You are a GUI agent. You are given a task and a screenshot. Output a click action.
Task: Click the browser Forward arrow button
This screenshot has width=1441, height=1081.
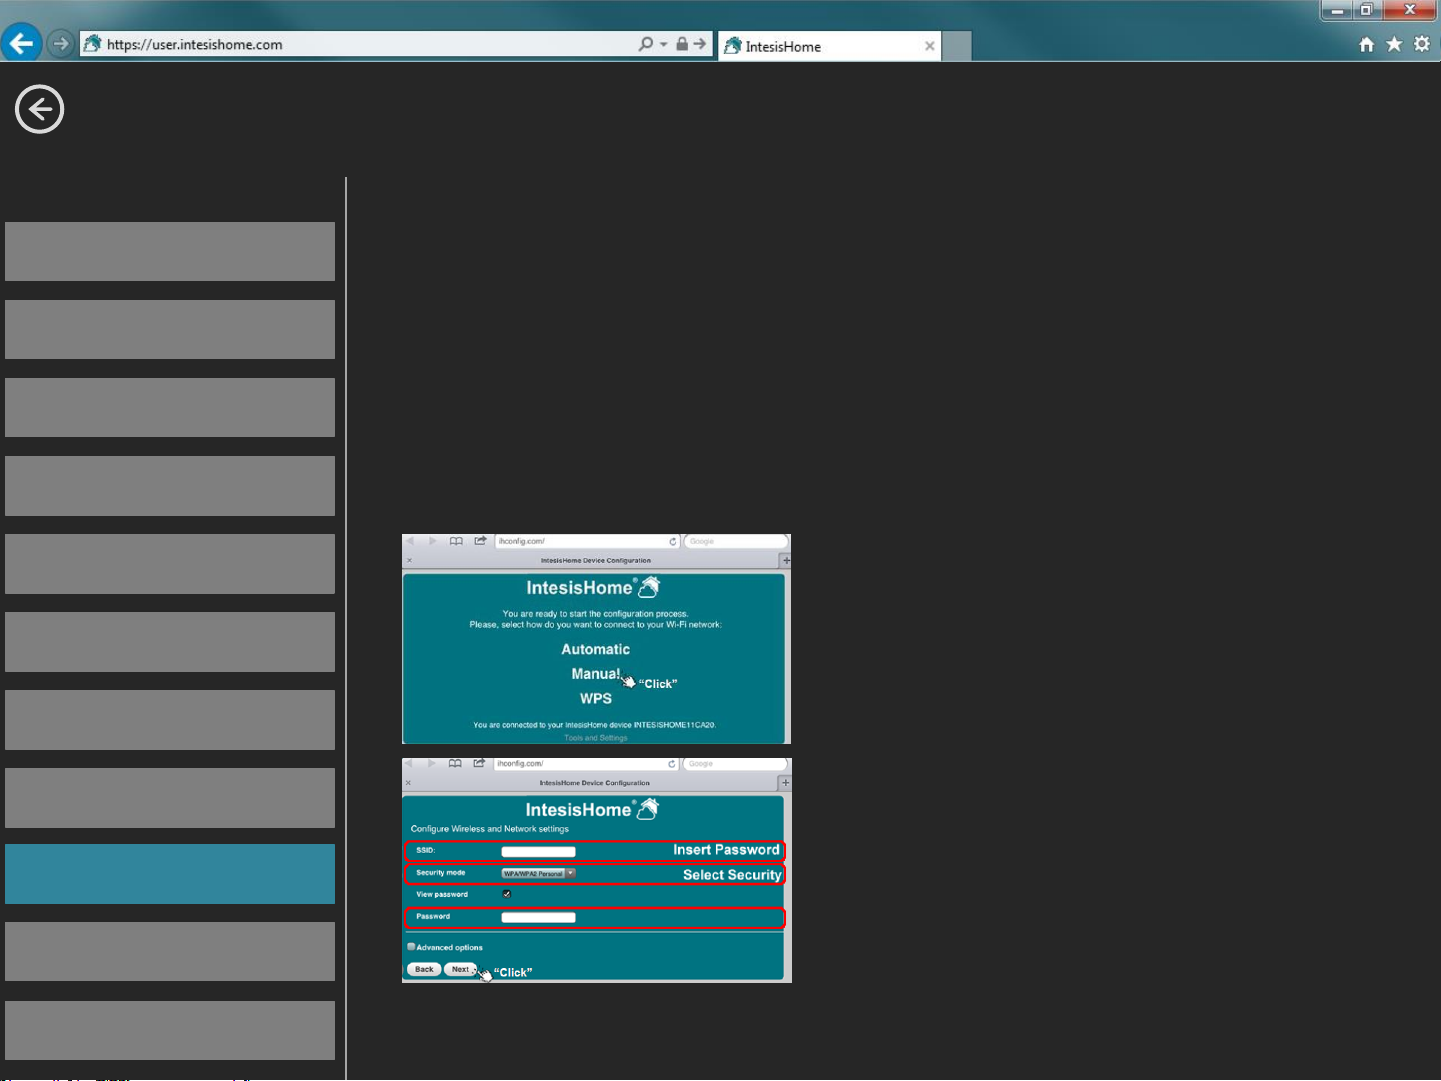[61, 44]
